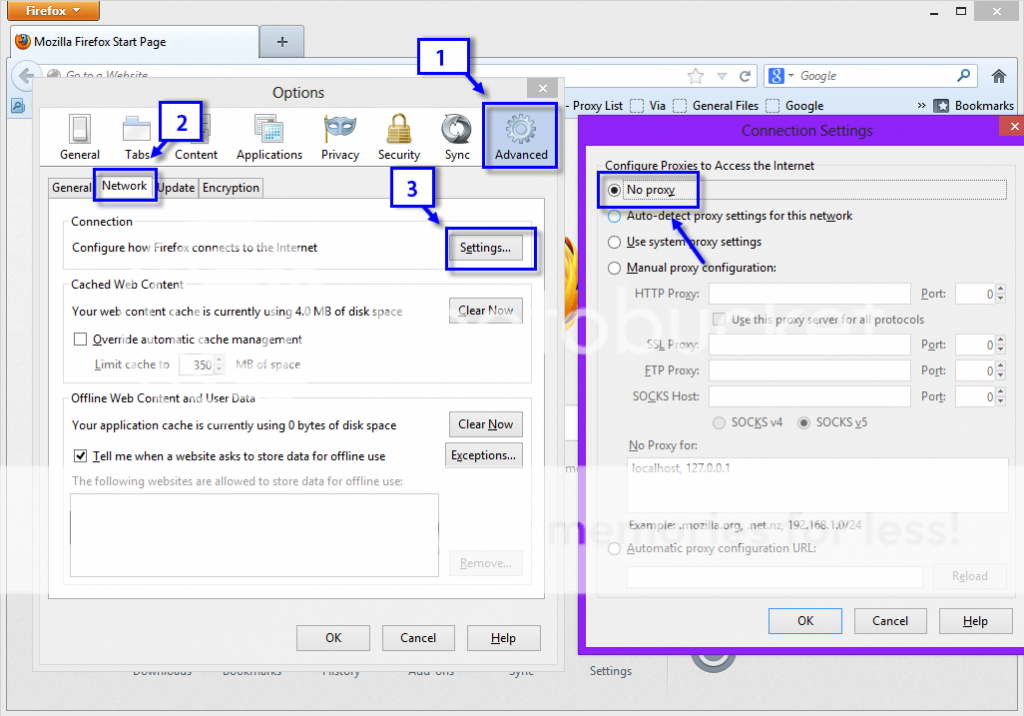Close the Options dialog
The height and width of the screenshot is (716, 1024).
pos(543,88)
